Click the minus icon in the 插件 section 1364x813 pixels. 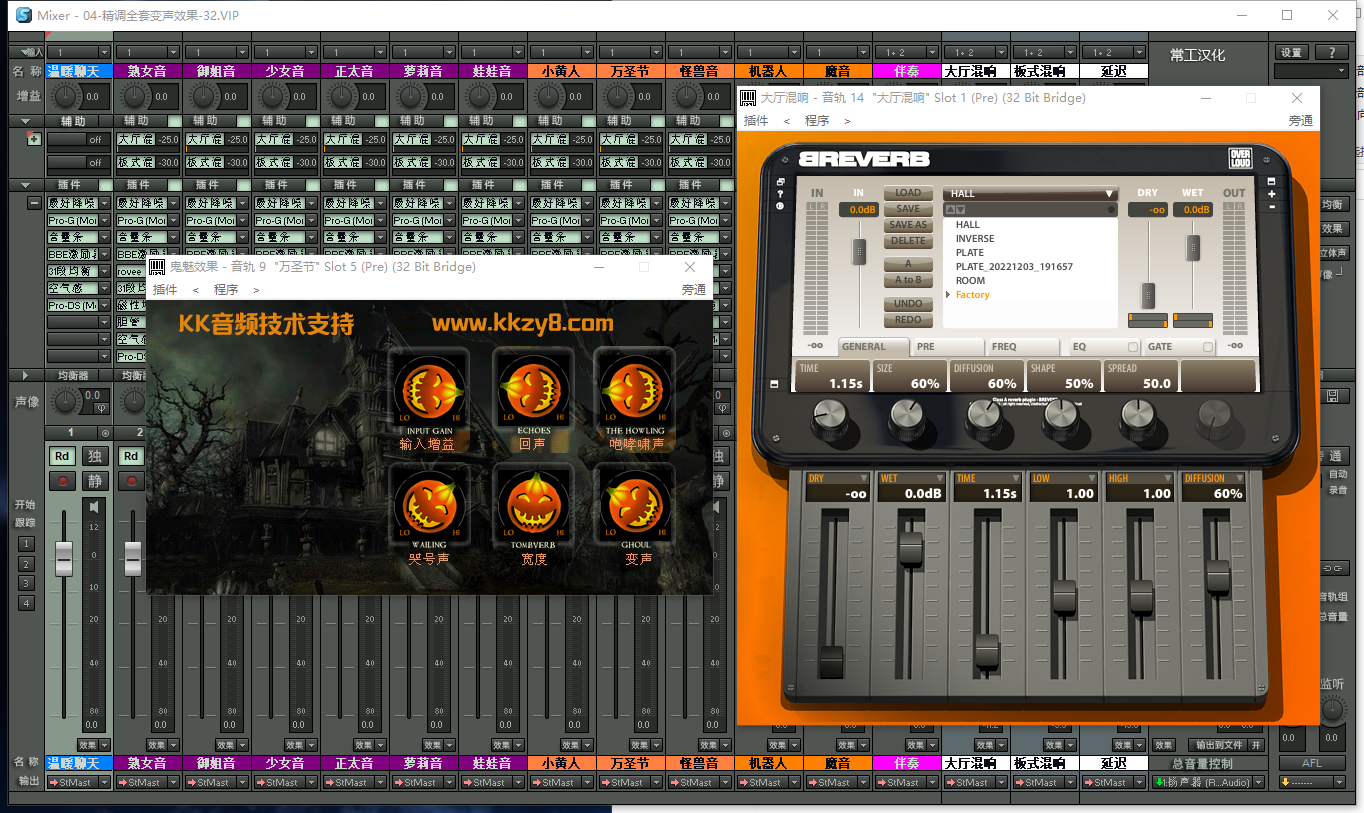click(x=33, y=203)
